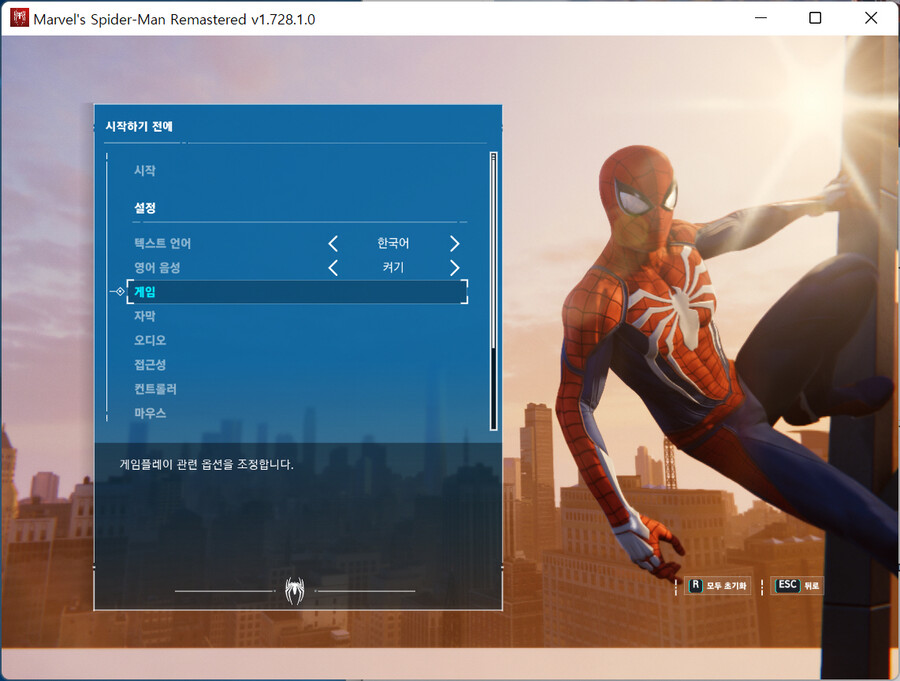This screenshot has width=900, height=681.
Task: Click the R key icon for reset all
Action: 695,585
